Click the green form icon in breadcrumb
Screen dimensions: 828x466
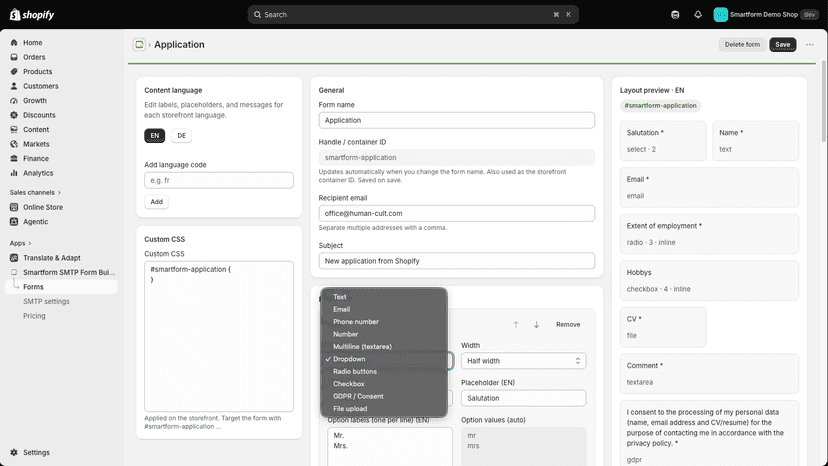(x=139, y=44)
